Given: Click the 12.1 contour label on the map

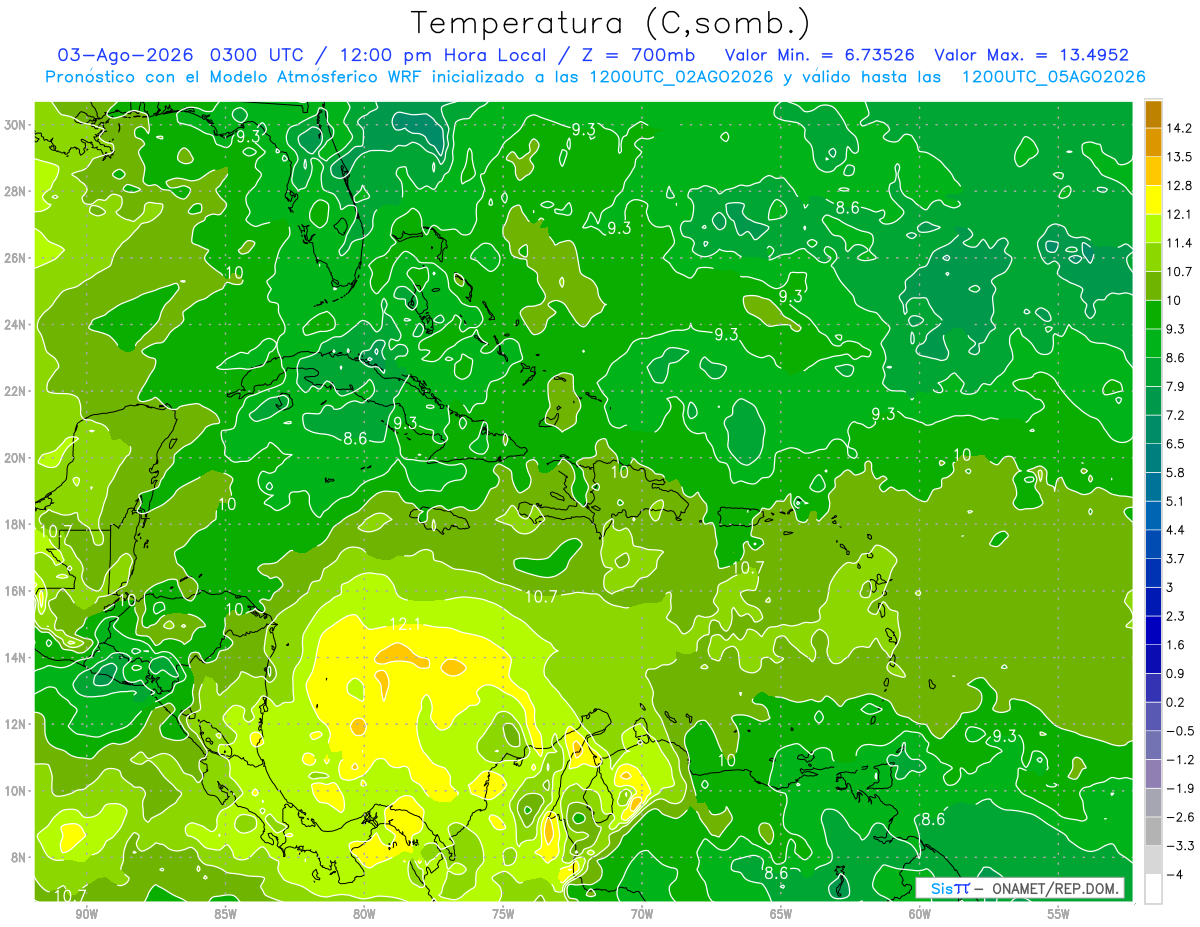Looking at the screenshot, I should (405, 624).
